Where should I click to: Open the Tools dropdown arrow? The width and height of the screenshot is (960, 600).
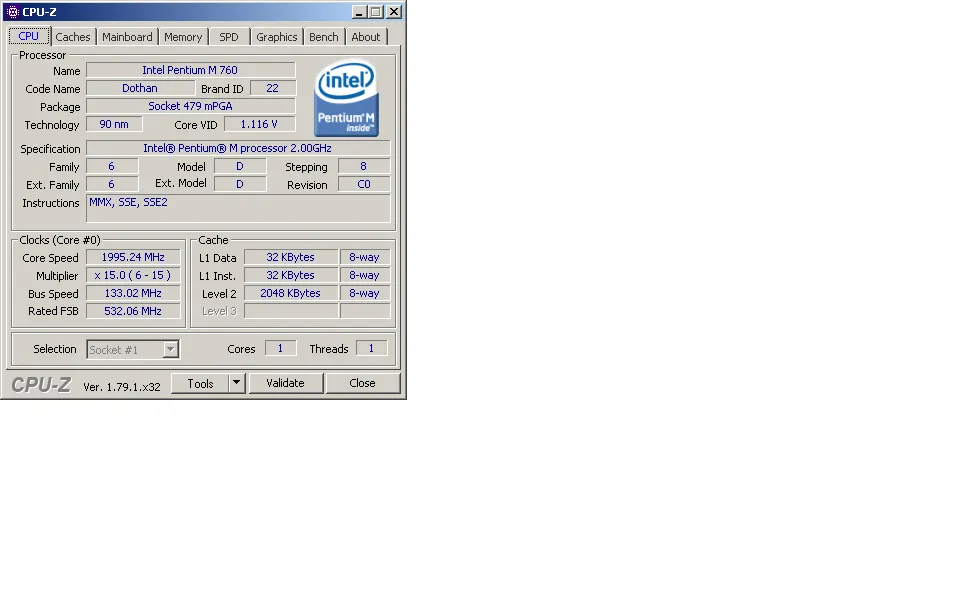236,383
